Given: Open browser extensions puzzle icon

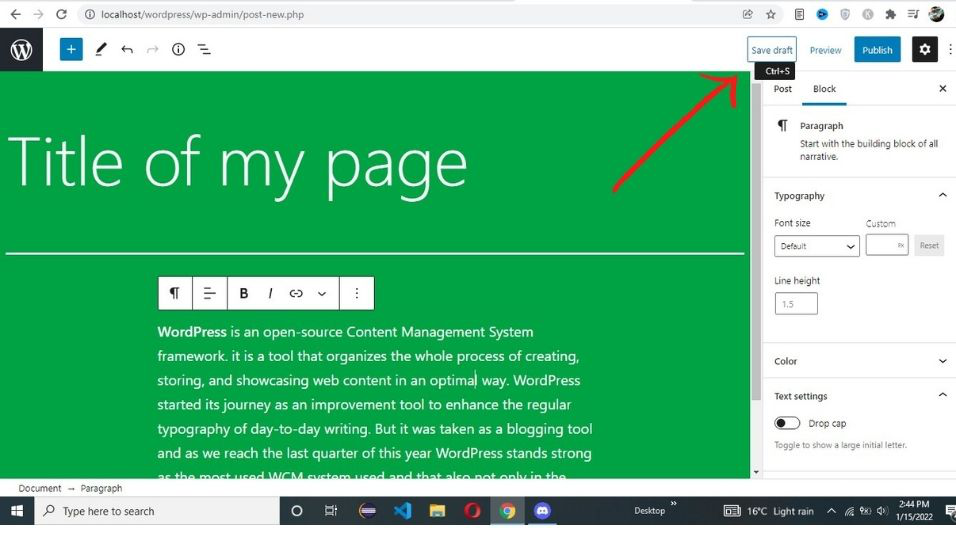Looking at the screenshot, I should [x=890, y=14].
